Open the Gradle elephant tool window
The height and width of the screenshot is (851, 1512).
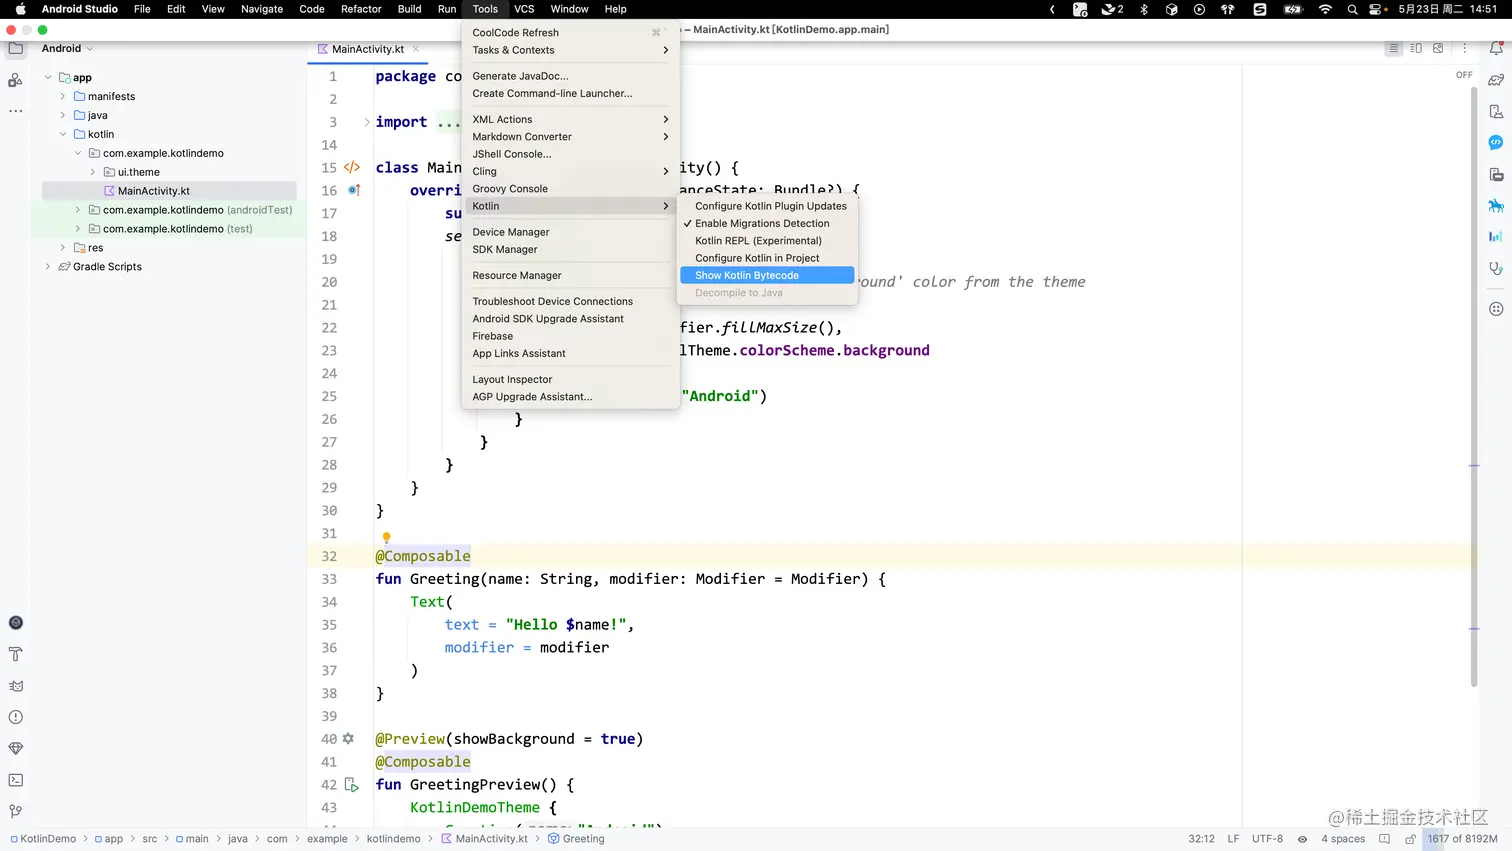(x=1496, y=80)
